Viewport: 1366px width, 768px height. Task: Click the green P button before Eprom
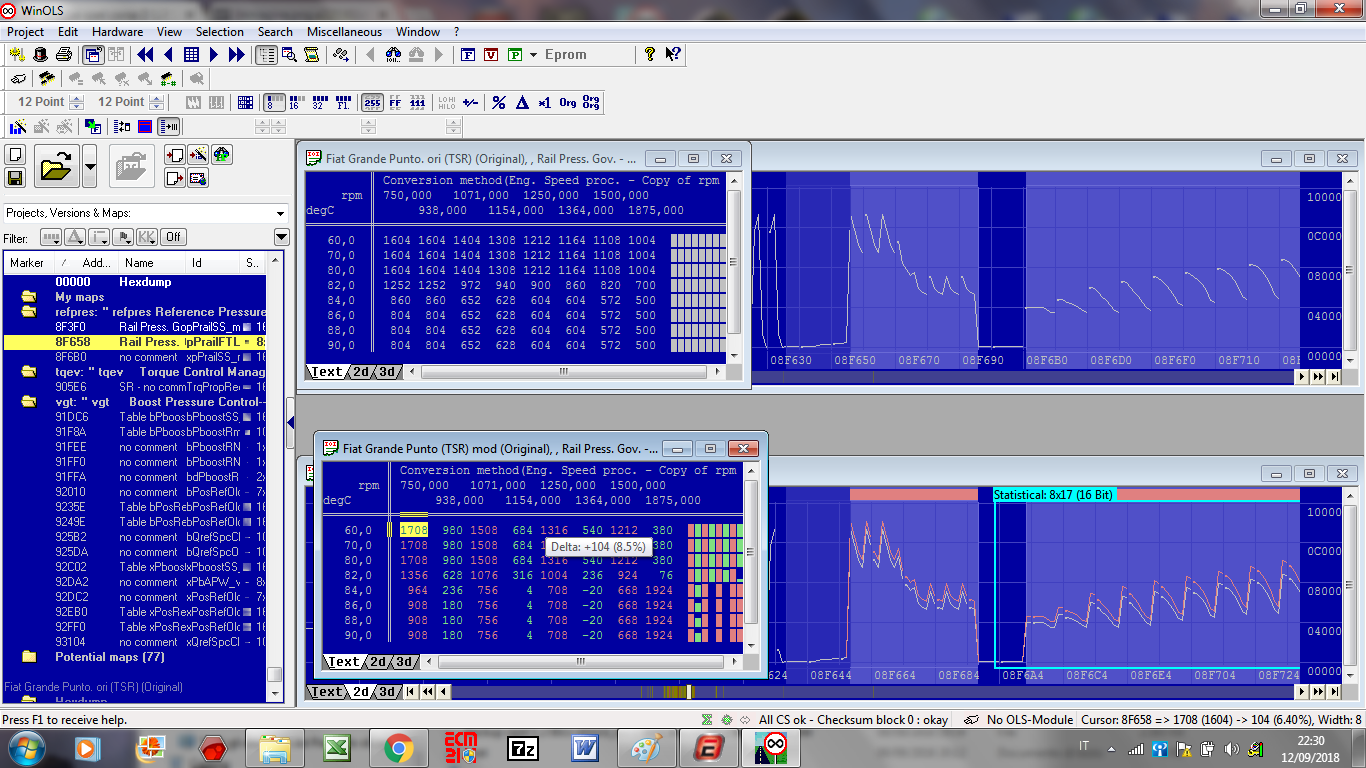515,54
